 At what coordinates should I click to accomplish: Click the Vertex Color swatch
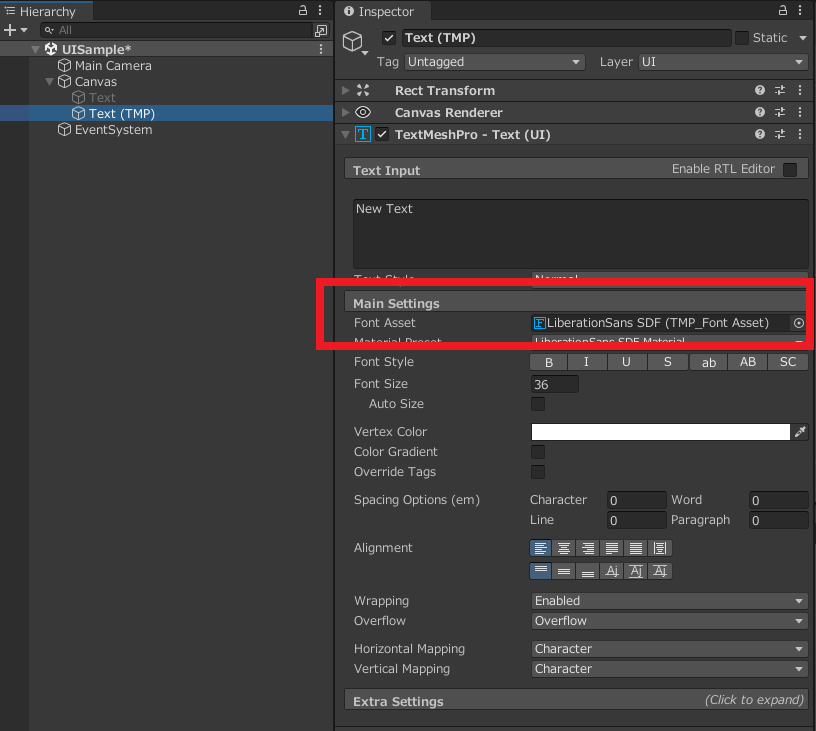(x=660, y=432)
